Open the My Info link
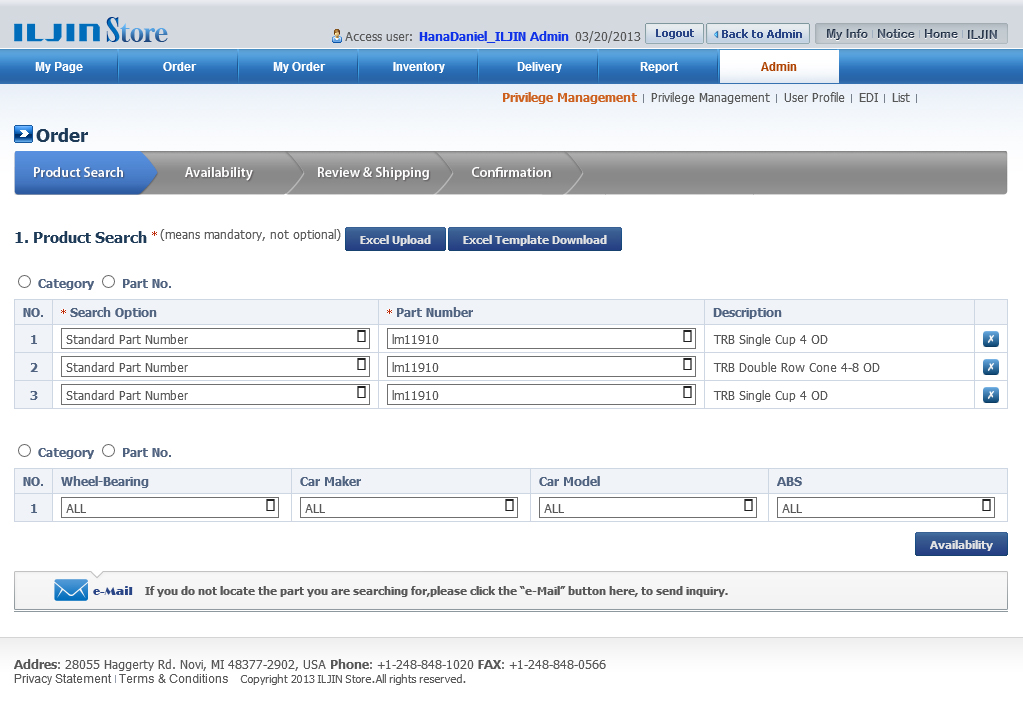This screenshot has width=1023, height=701. (846, 33)
